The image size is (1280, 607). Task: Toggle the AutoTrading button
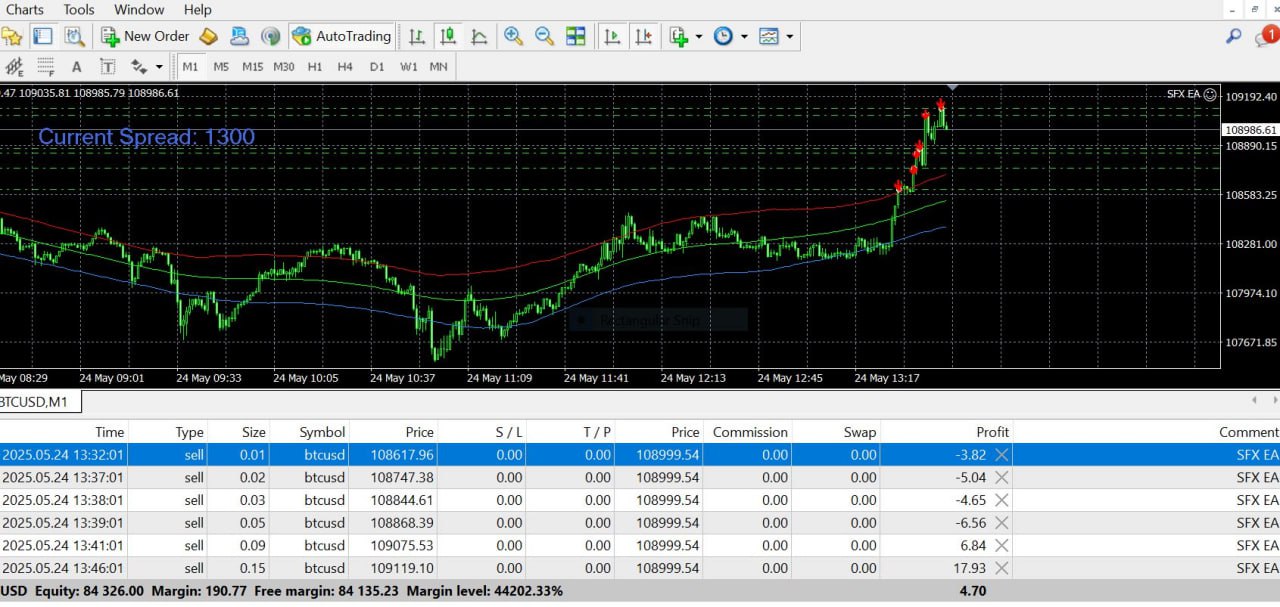click(341, 36)
